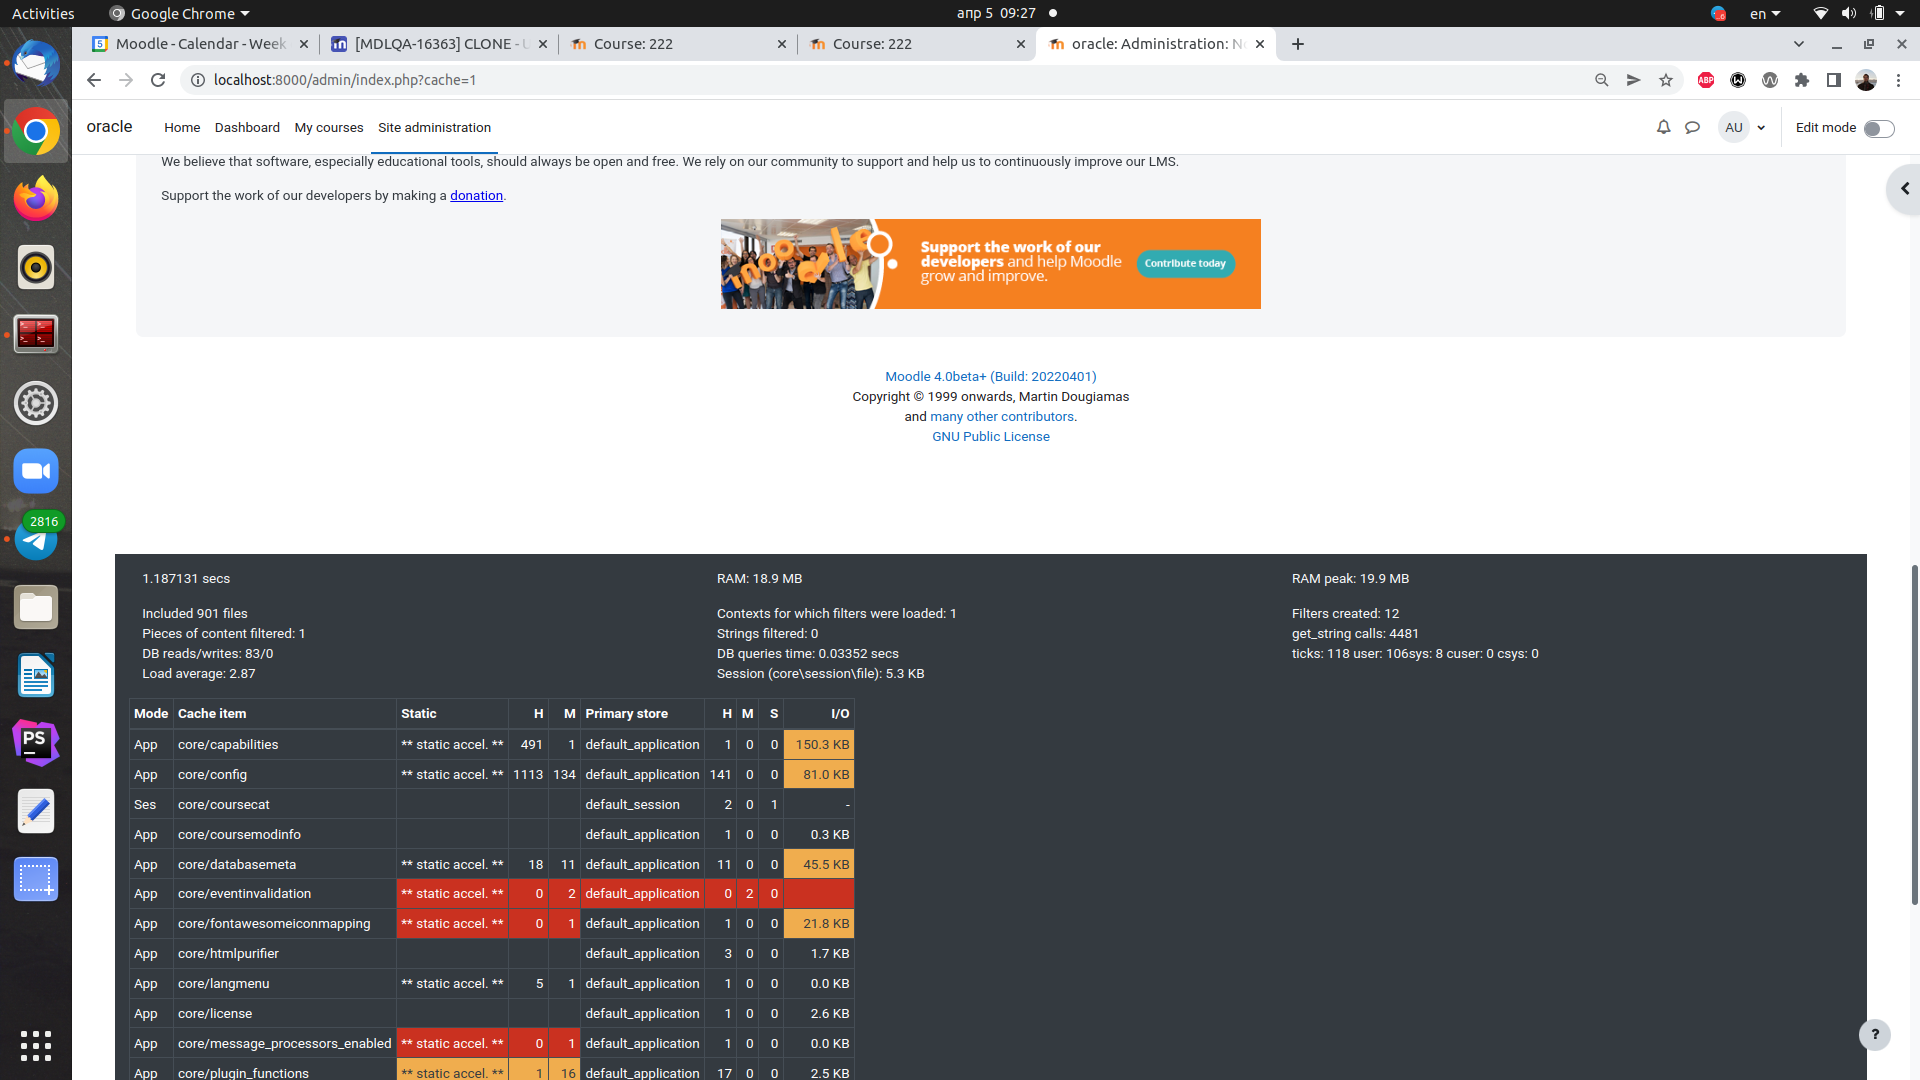Open the browser zoom magnifier icon
1920x1080 pixels.
pos(1602,80)
